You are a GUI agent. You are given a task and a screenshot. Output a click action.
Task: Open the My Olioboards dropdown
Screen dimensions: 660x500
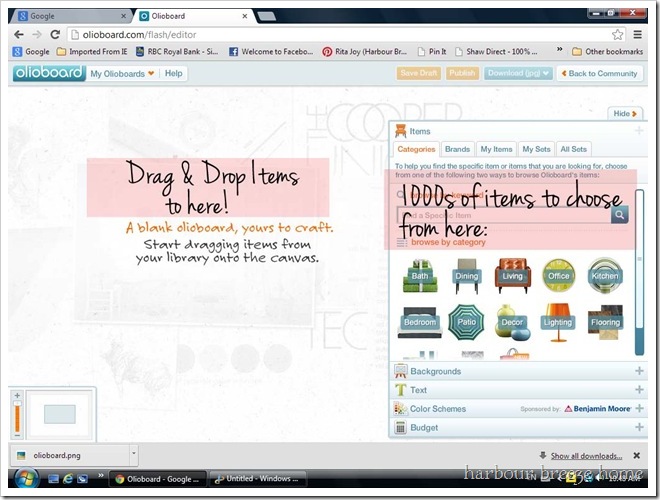coord(122,74)
